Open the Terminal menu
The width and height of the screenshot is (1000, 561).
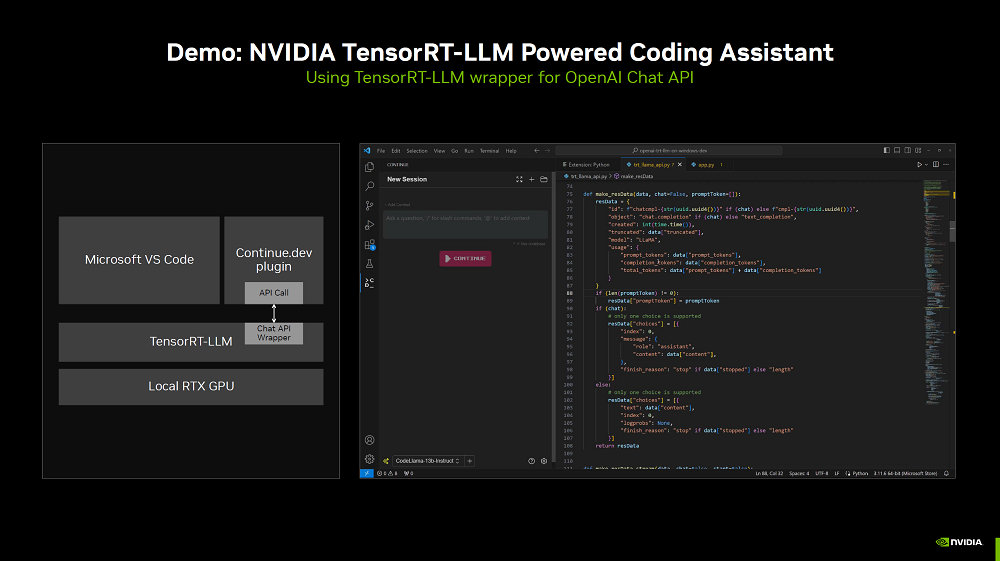click(489, 151)
